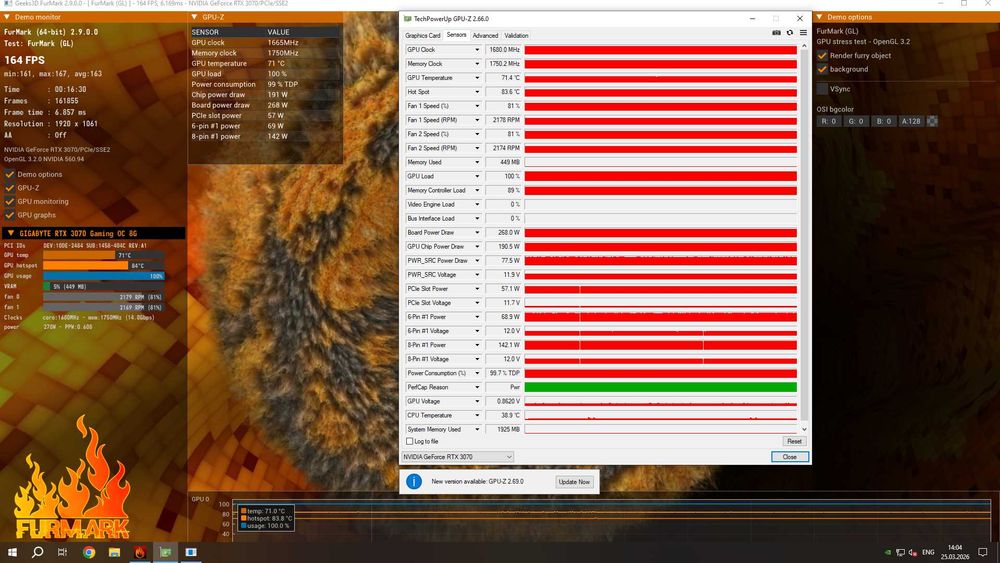The width and height of the screenshot is (1000, 563).
Task: Open the PerfCap Reason dropdown
Action: click(476, 387)
